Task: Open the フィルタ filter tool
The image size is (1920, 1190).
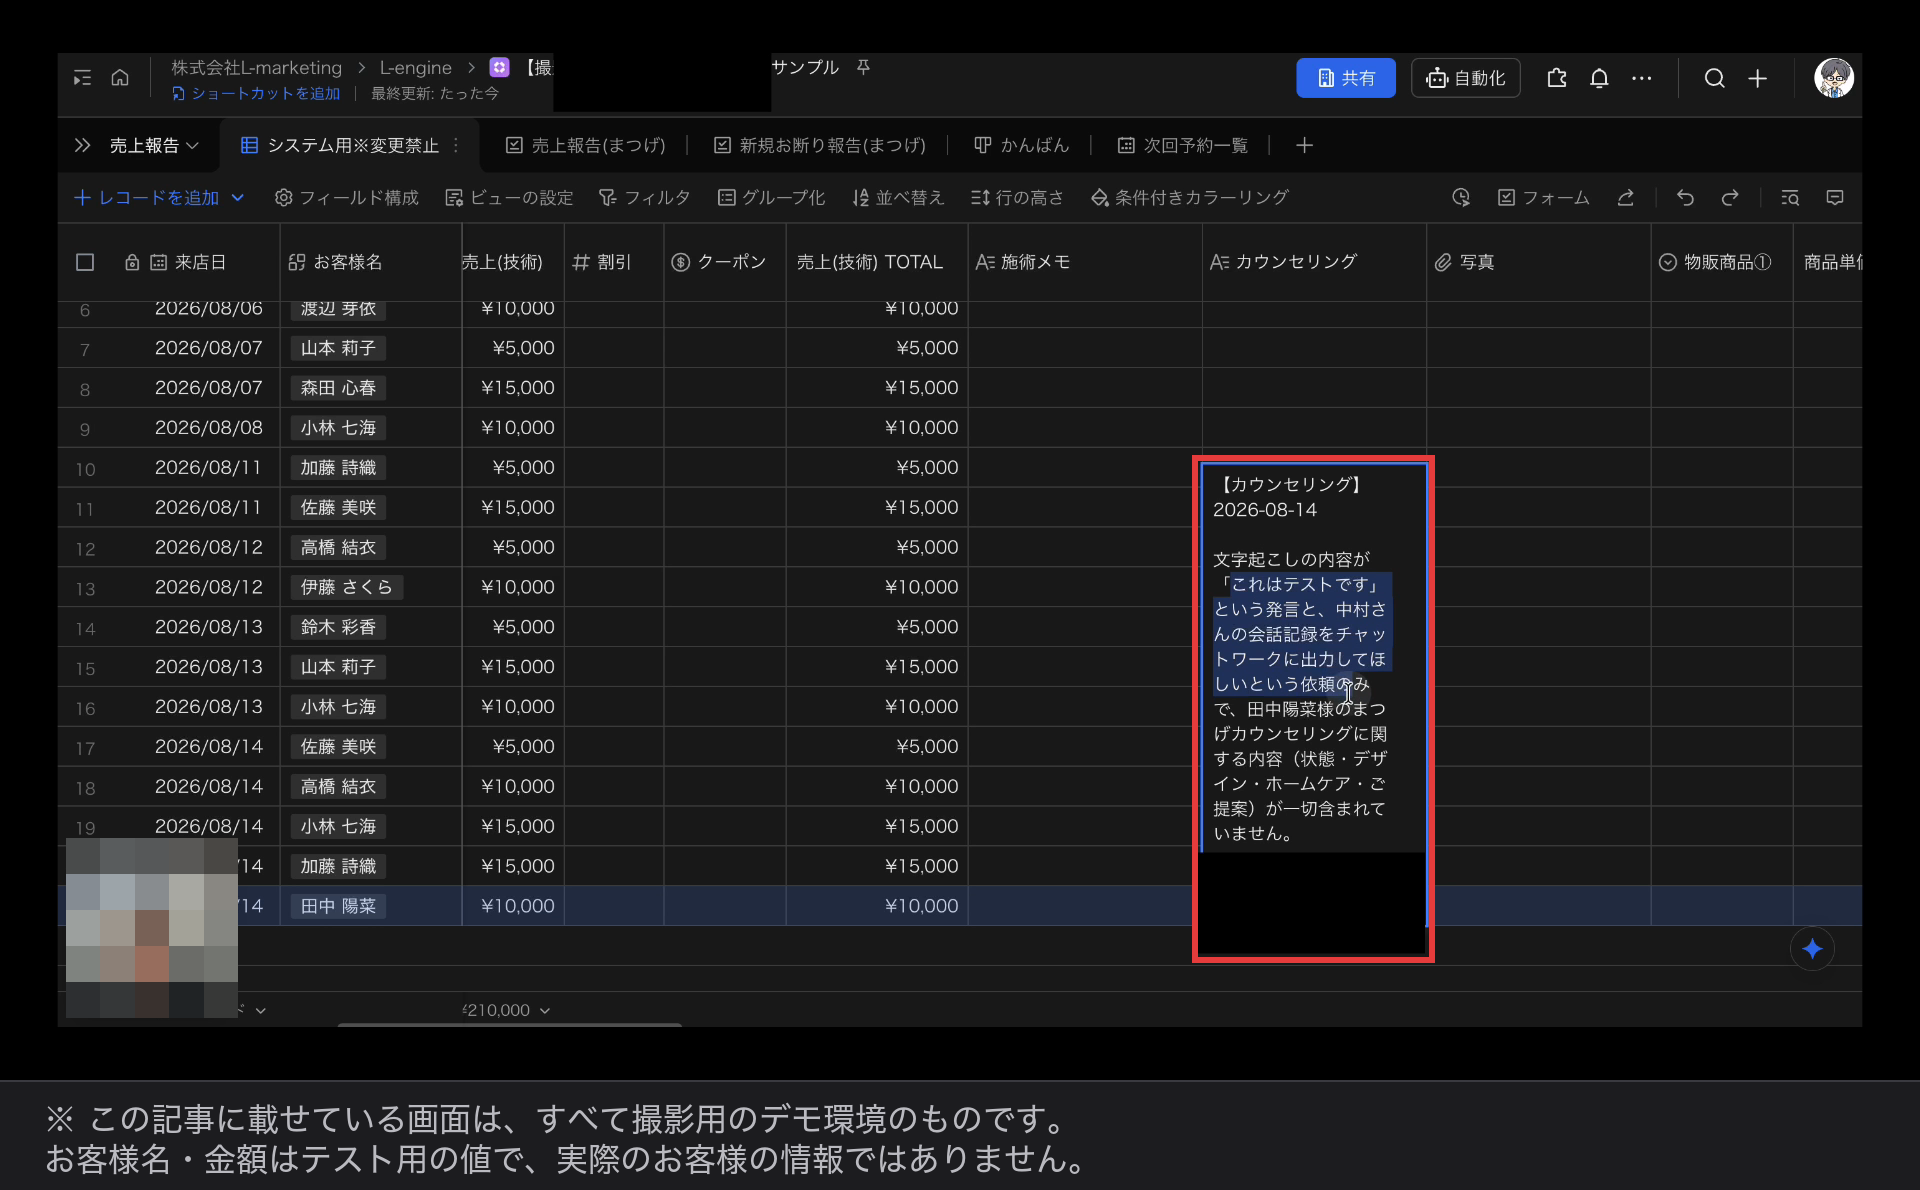Action: pos(645,198)
